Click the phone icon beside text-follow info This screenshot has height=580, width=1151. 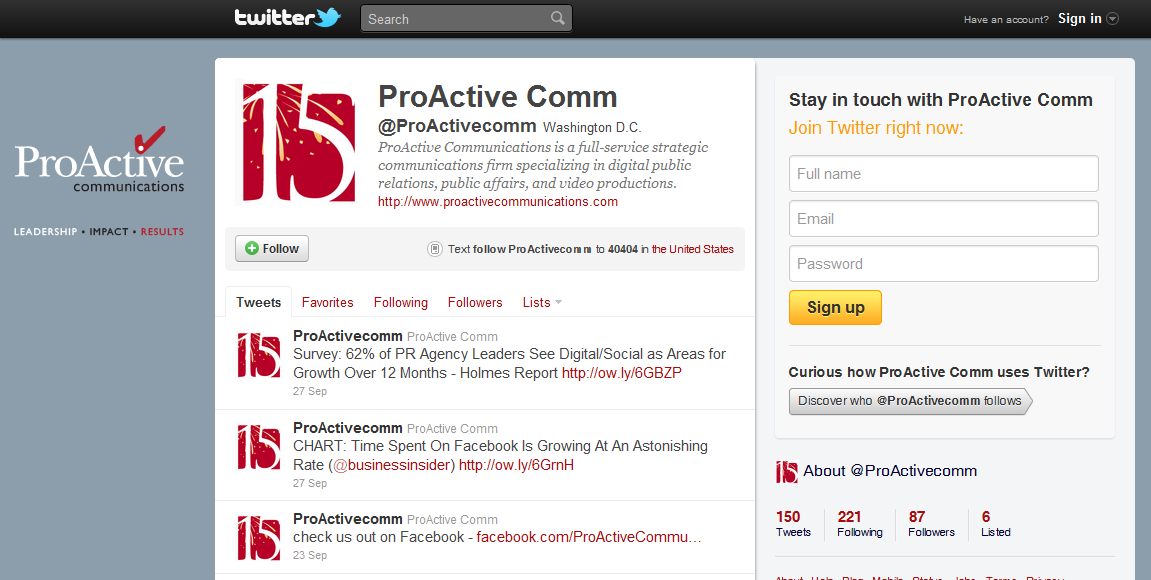pyautogui.click(x=434, y=249)
